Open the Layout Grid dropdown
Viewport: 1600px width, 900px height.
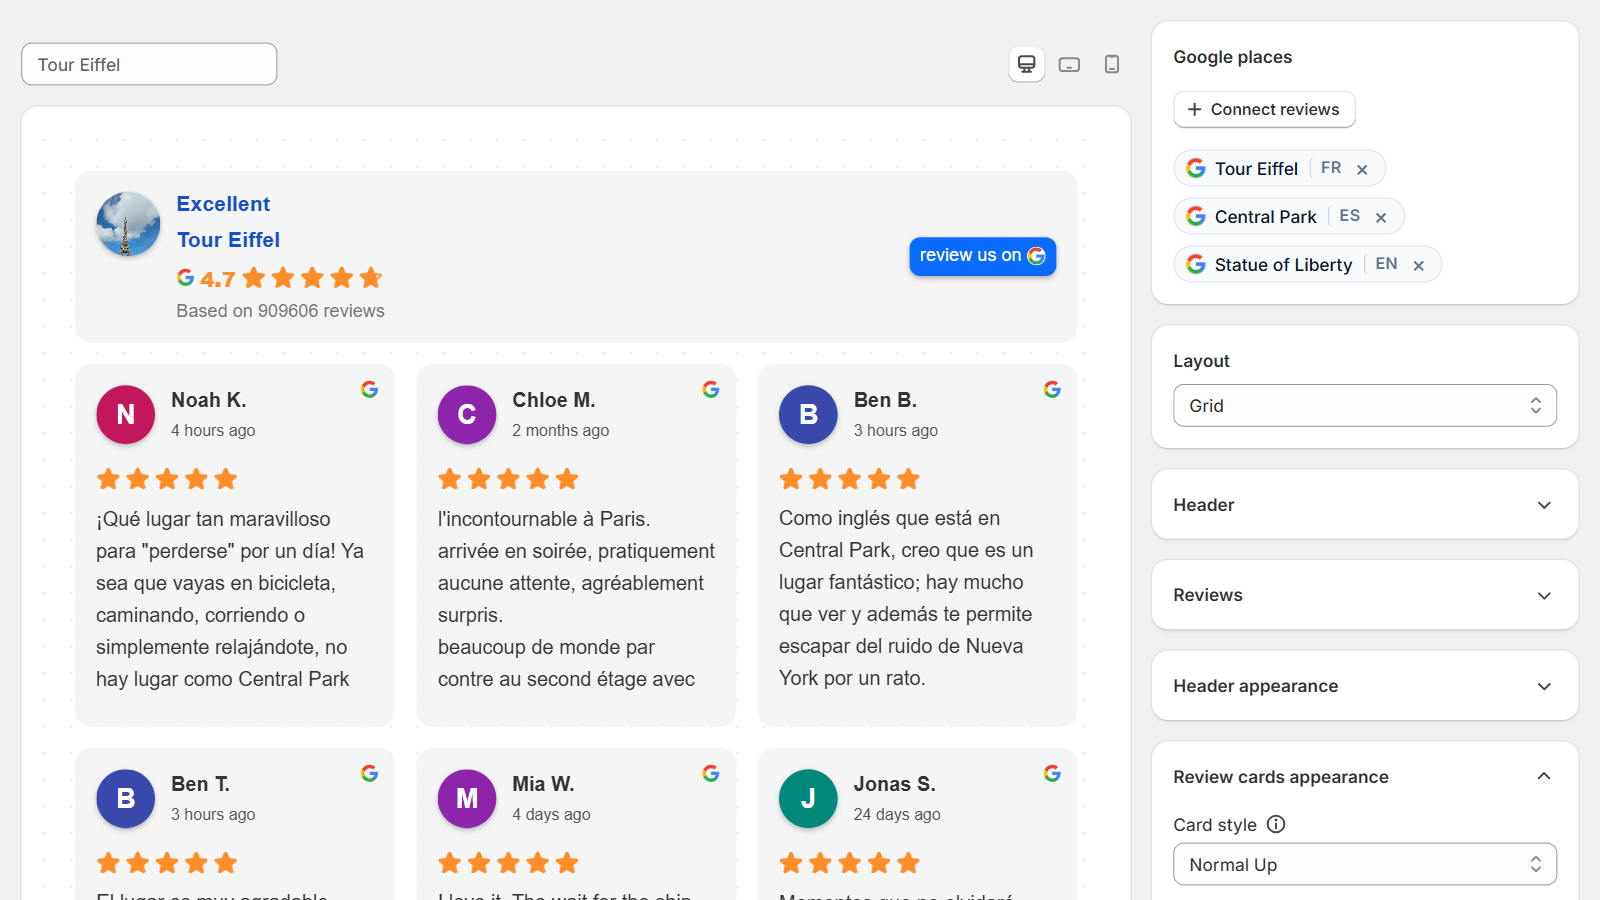pyautogui.click(x=1365, y=405)
